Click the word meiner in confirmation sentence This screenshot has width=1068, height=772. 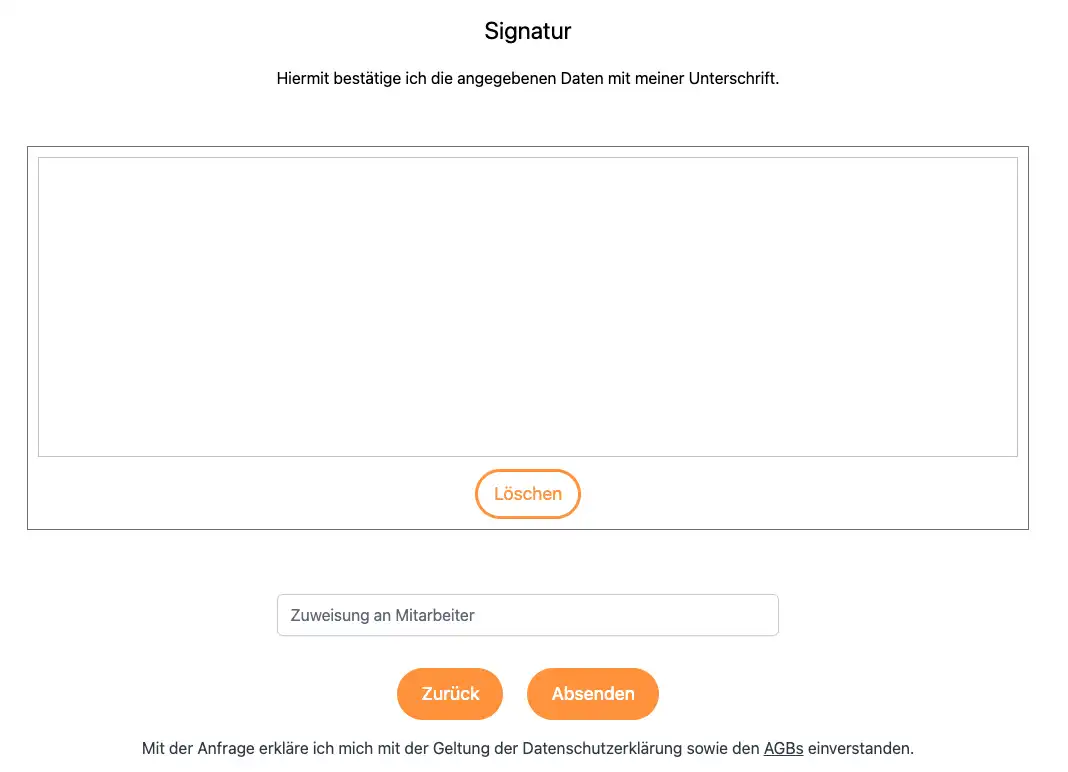(x=661, y=78)
